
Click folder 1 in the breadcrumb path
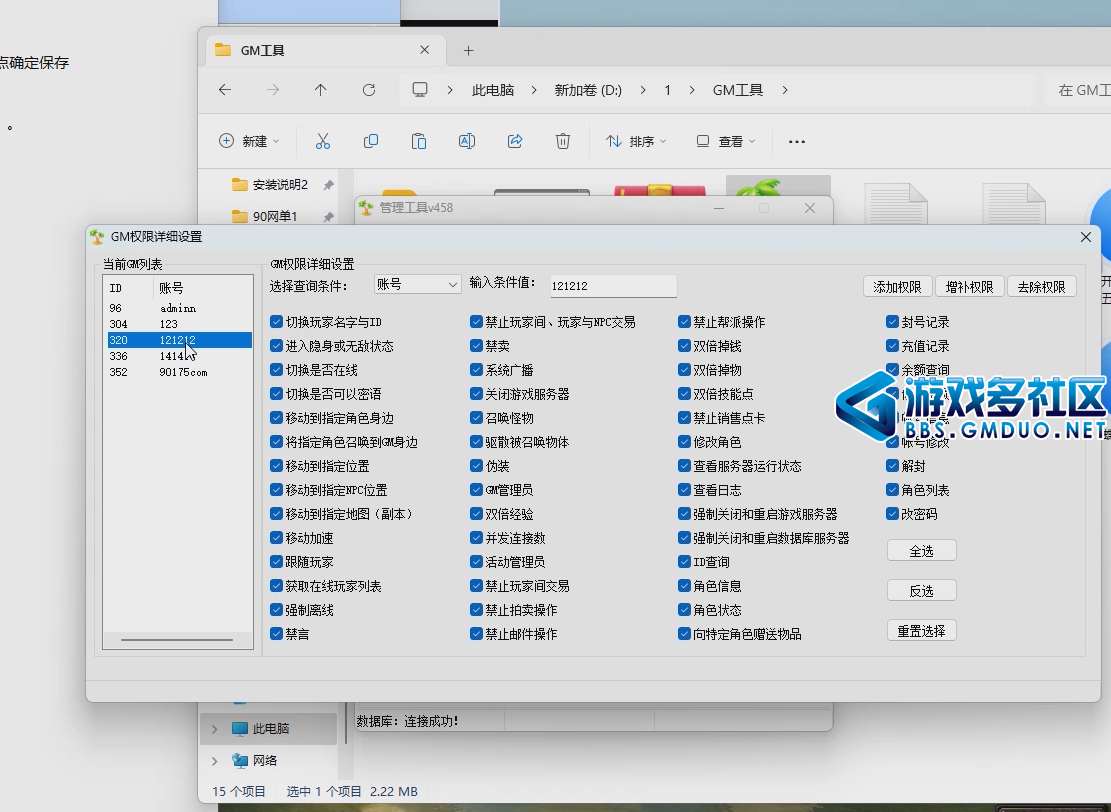[667, 90]
